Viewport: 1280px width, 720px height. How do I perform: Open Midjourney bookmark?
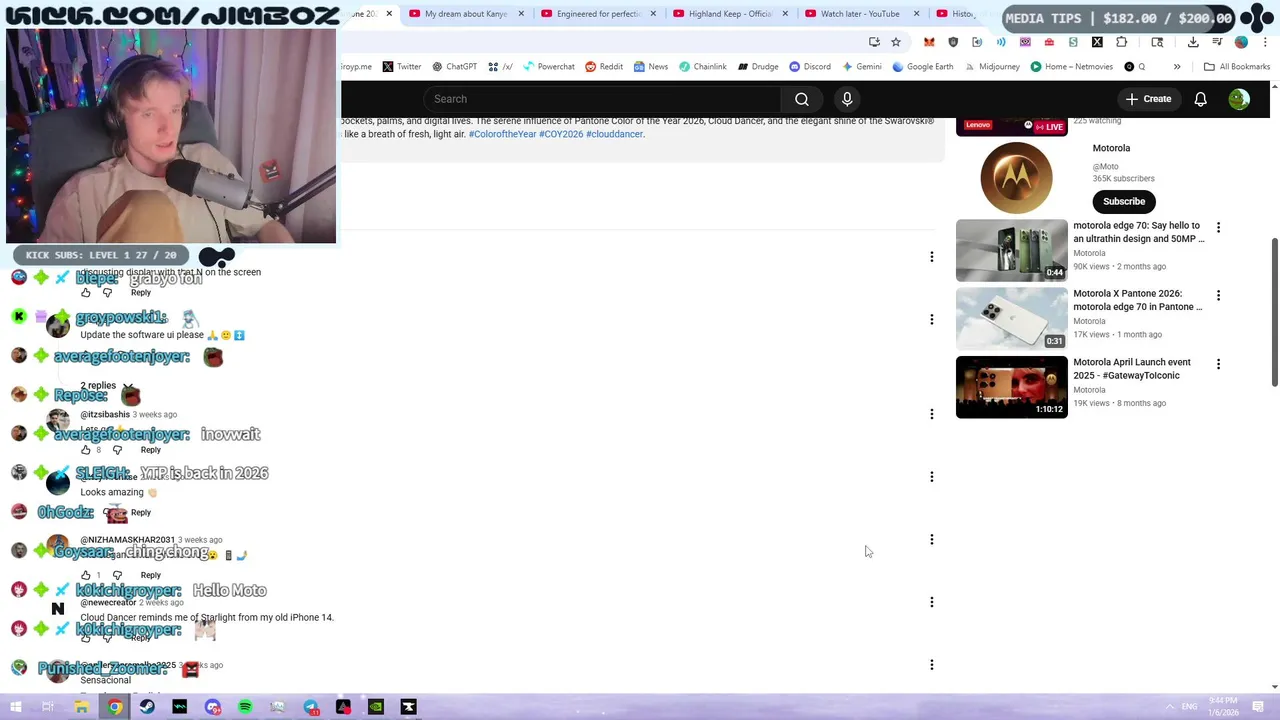pyautogui.click(x=992, y=67)
